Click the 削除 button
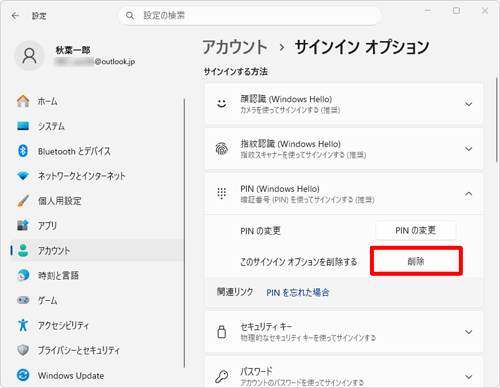Screen dimensions: 500x388 click(416, 261)
